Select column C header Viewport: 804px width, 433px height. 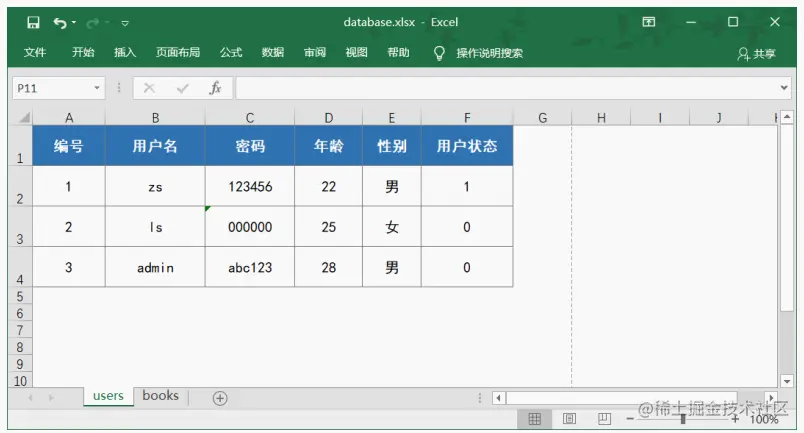point(250,117)
